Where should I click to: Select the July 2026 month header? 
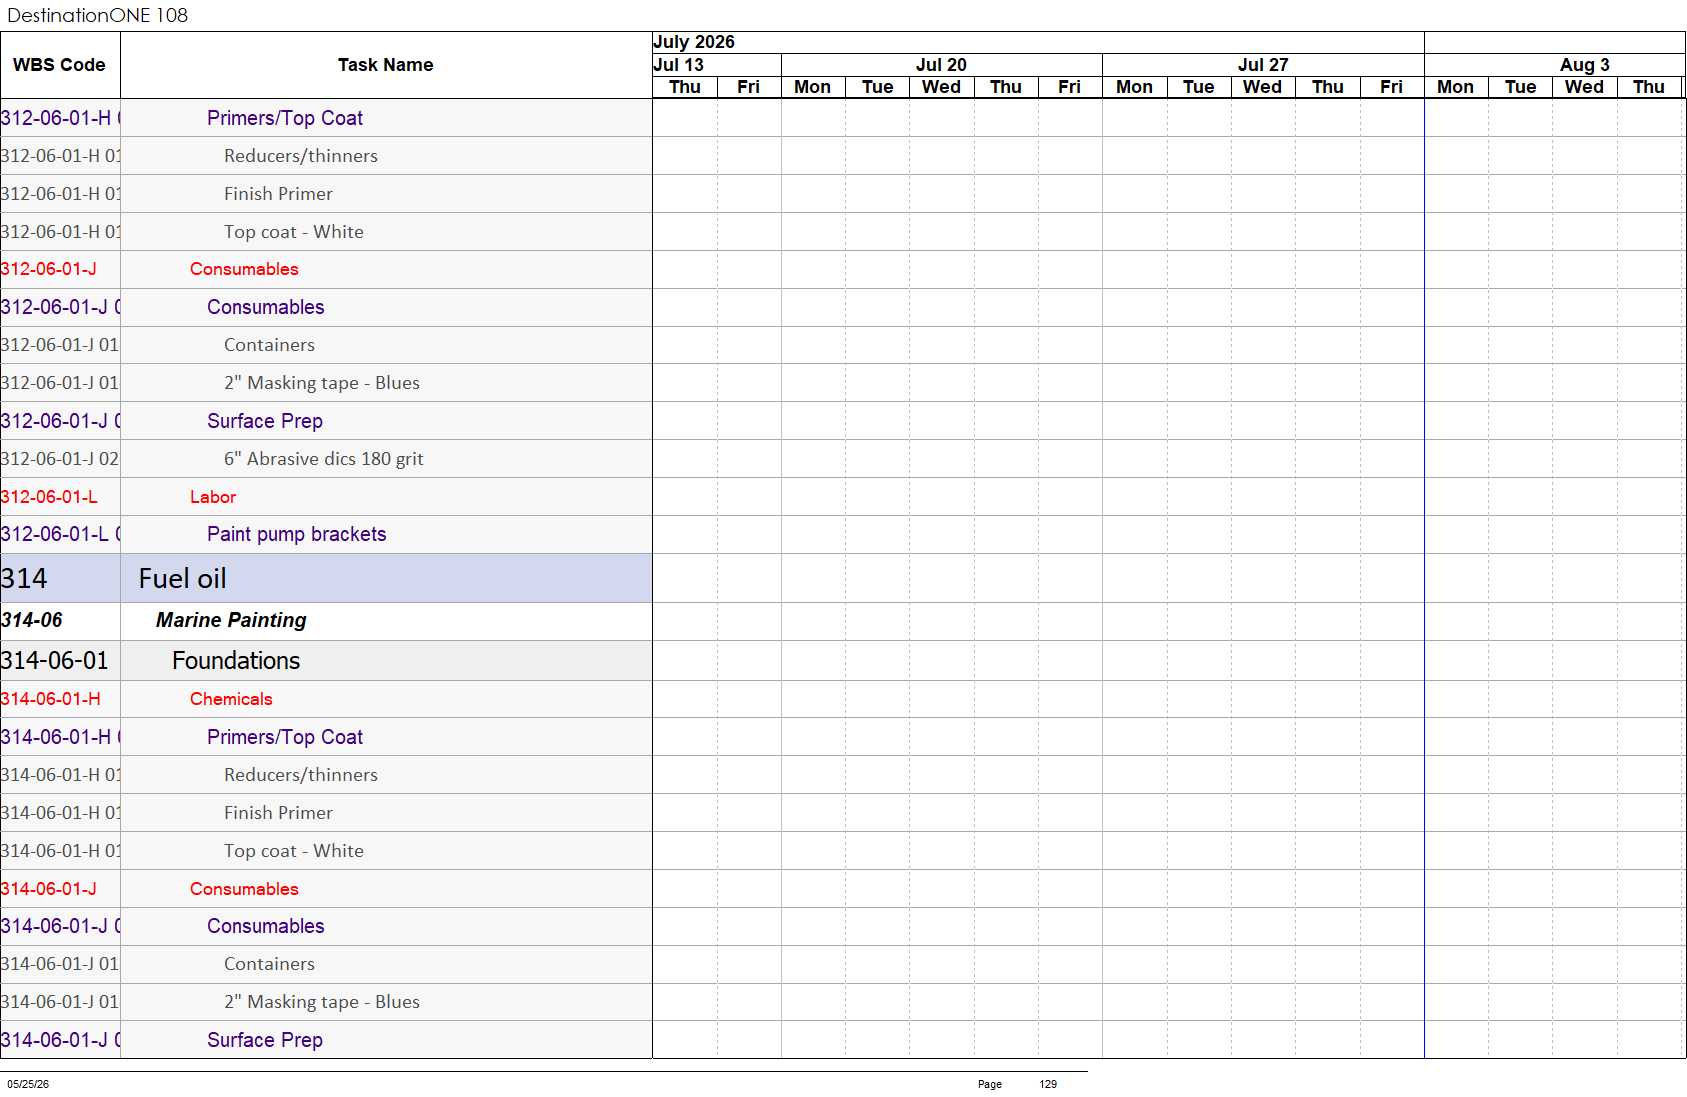pos(1038,42)
